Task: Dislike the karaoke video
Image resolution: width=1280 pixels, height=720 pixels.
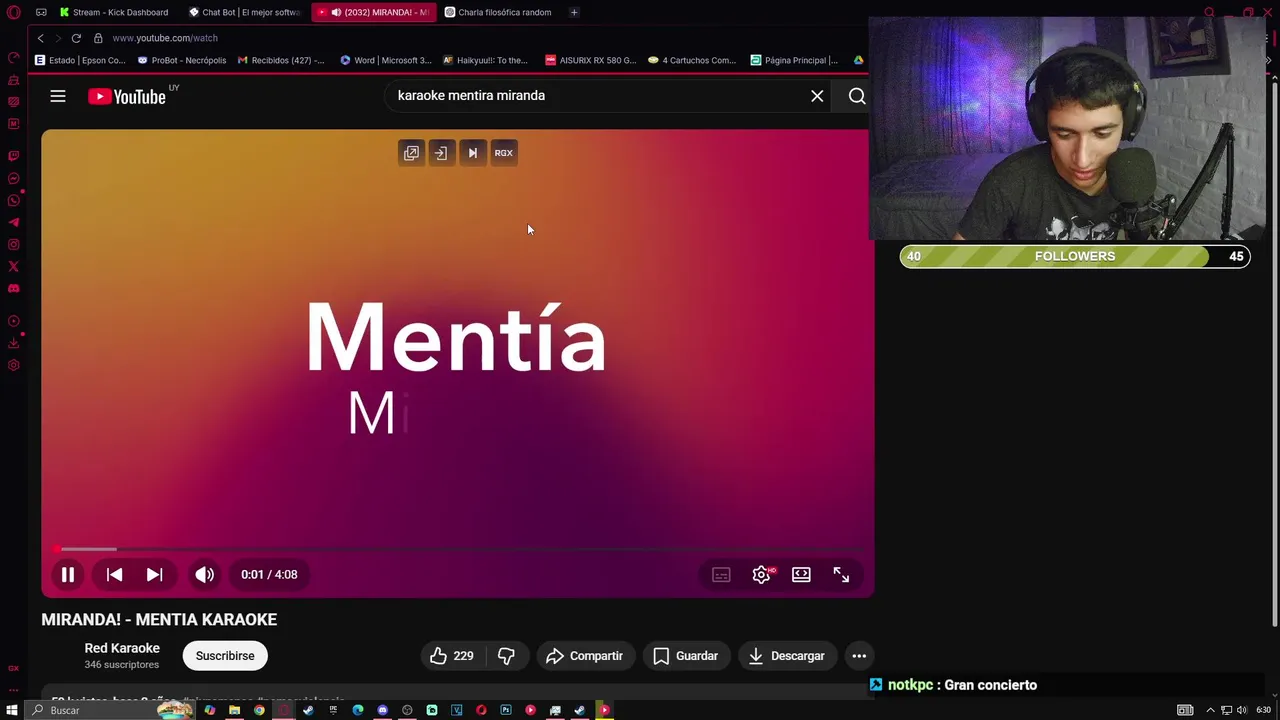Action: [507, 656]
